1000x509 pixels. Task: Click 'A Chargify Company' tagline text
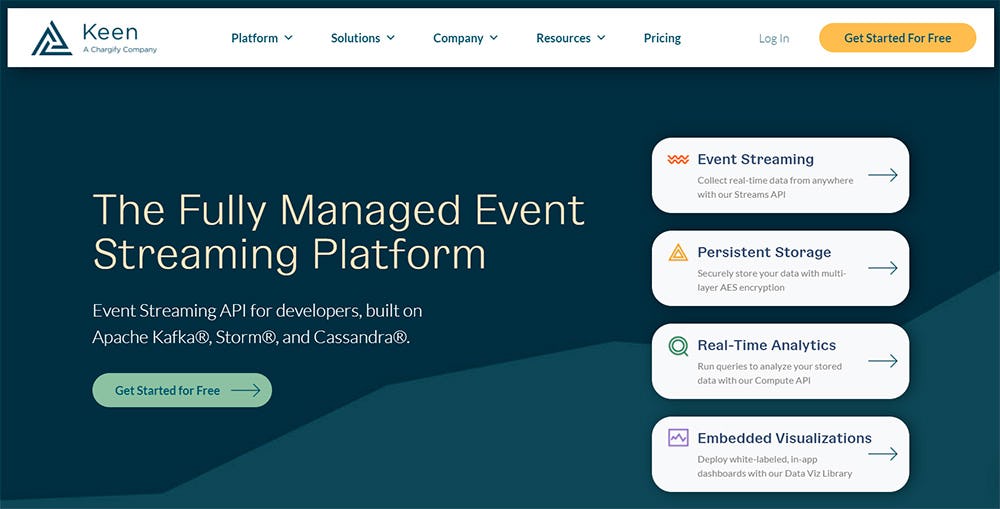[120, 50]
